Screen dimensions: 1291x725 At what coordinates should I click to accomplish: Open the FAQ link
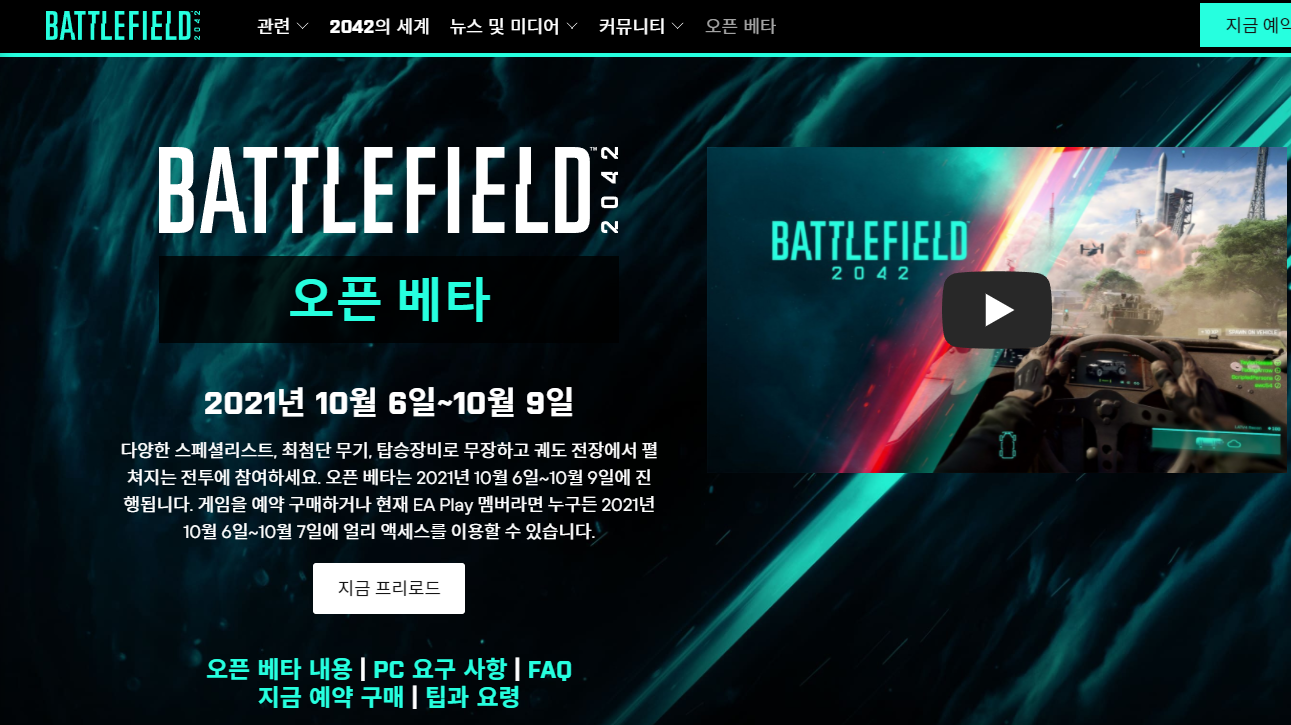point(550,669)
